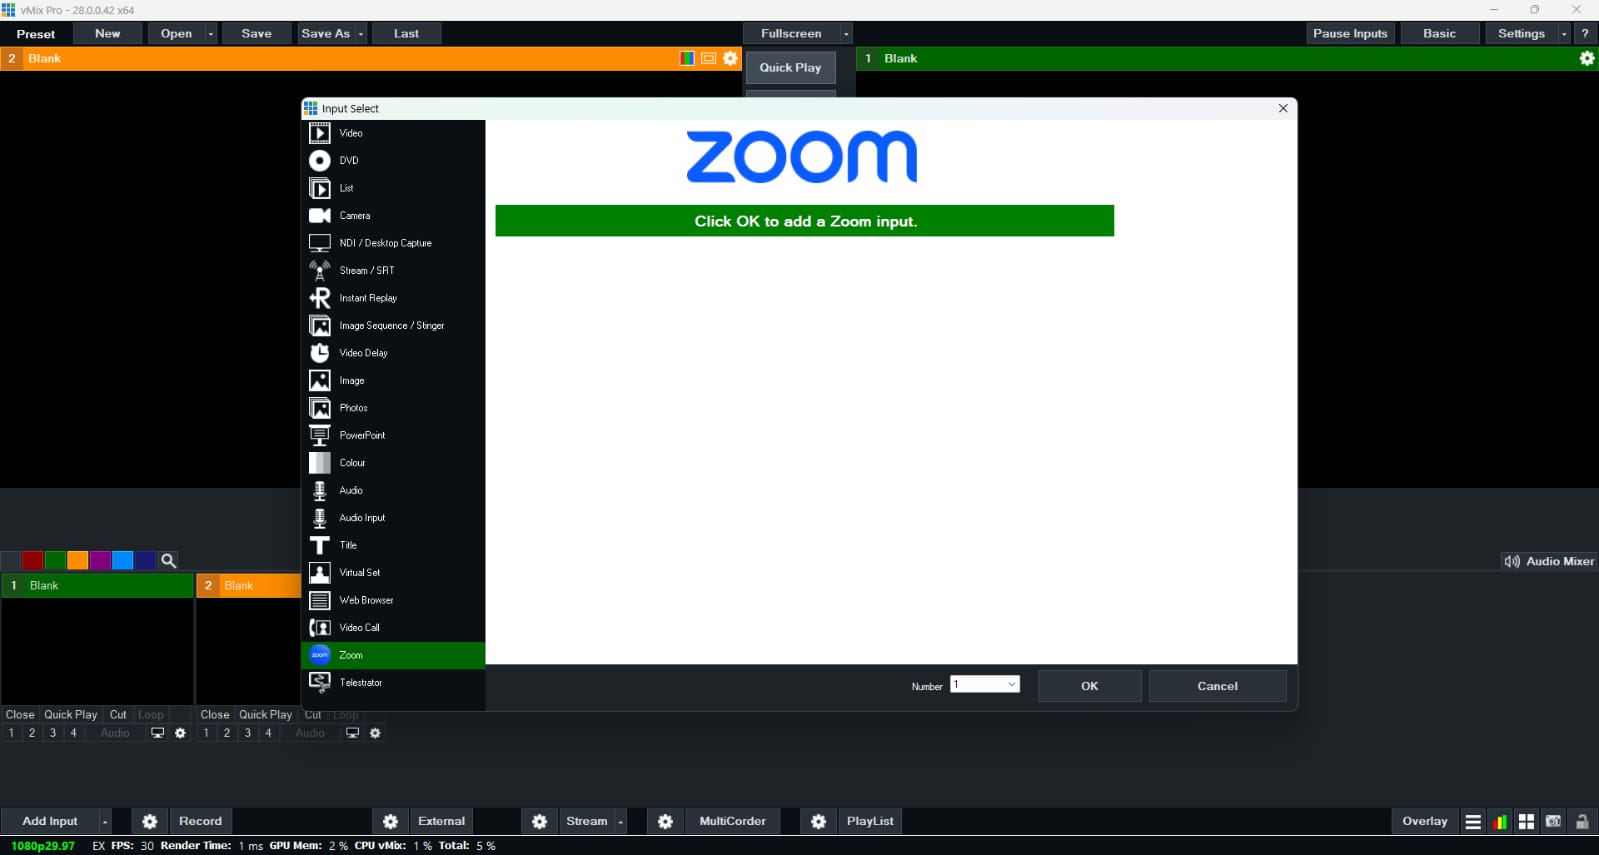Click Quick Play transition button

[790, 68]
